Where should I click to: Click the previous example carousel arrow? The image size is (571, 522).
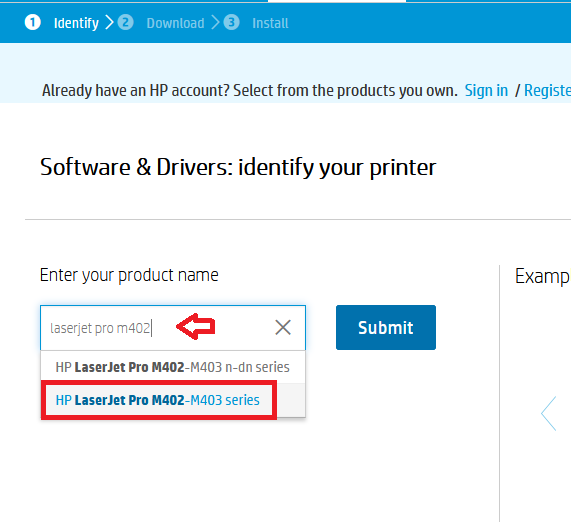coord(549,413)
